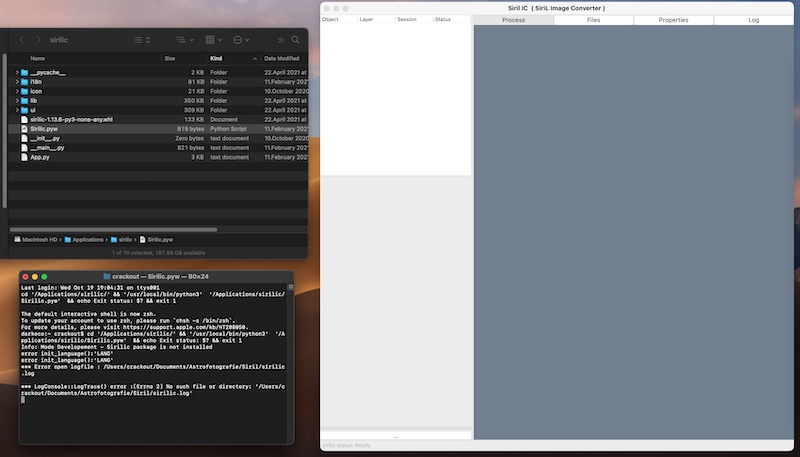
Task: Go forward in the Finder window
Action: [x=38, y=40]
